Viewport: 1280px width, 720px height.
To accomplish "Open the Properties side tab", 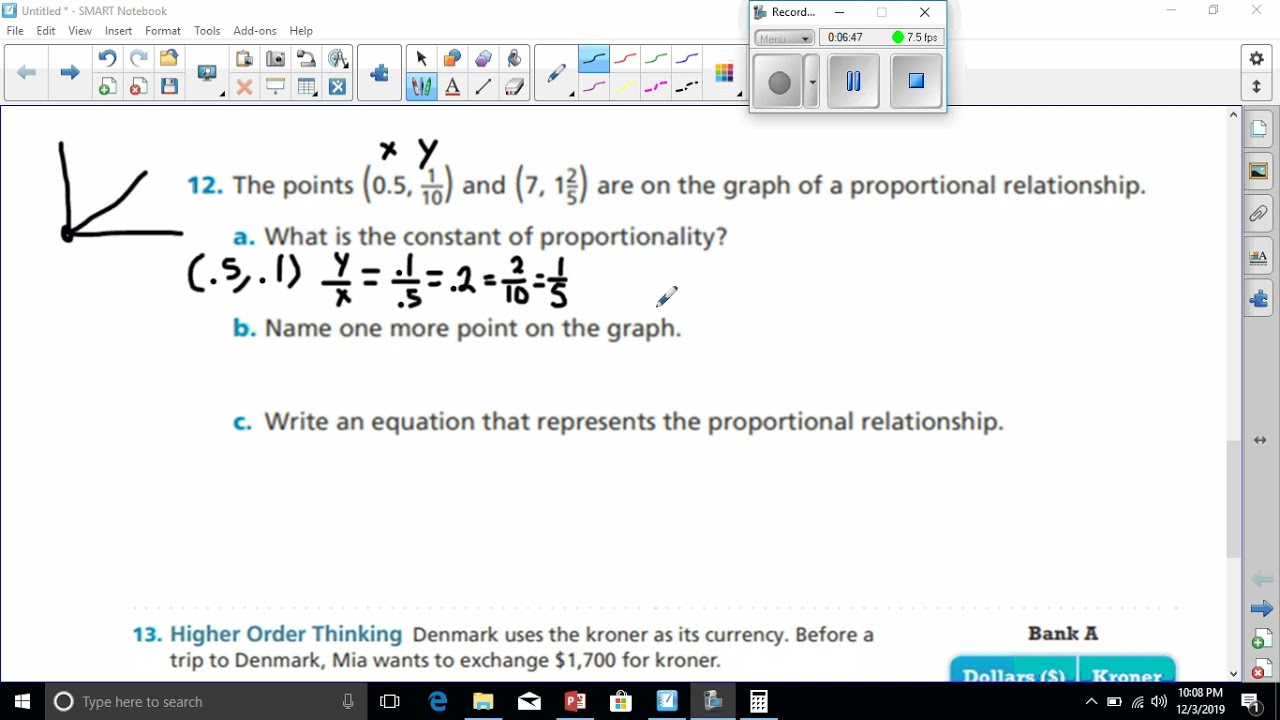I will click(1258, 257).
